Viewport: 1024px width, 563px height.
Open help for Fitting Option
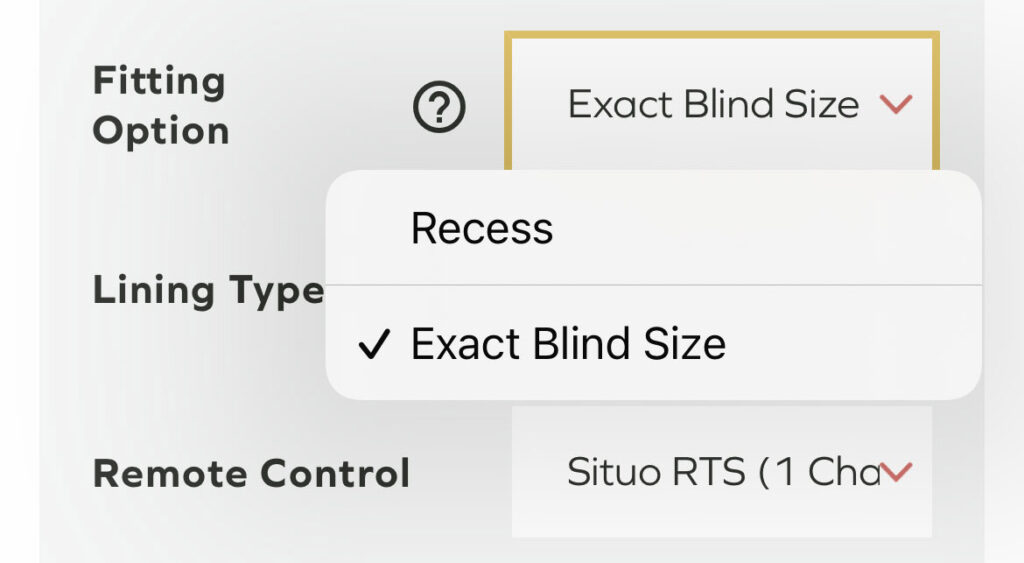coord(439,107)
